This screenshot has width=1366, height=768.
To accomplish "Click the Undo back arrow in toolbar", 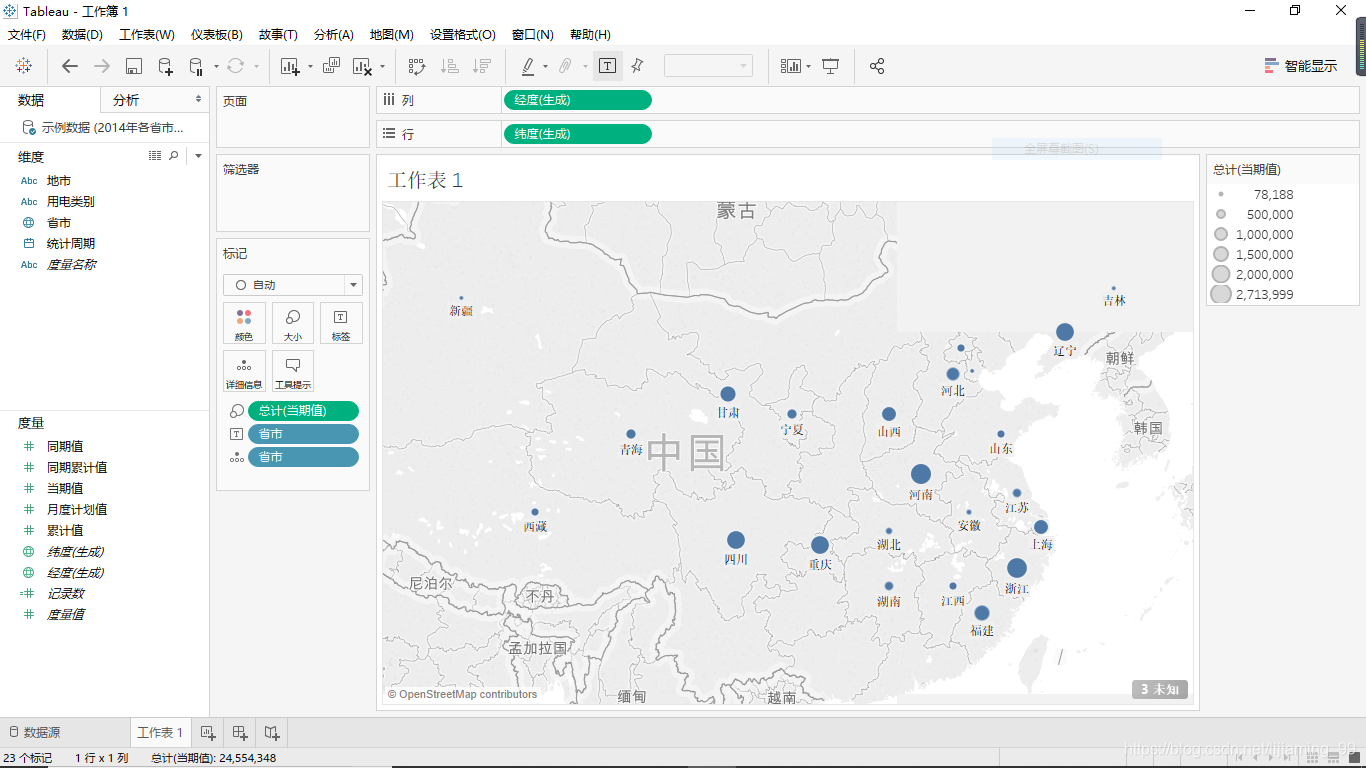I will click(70, 66).
